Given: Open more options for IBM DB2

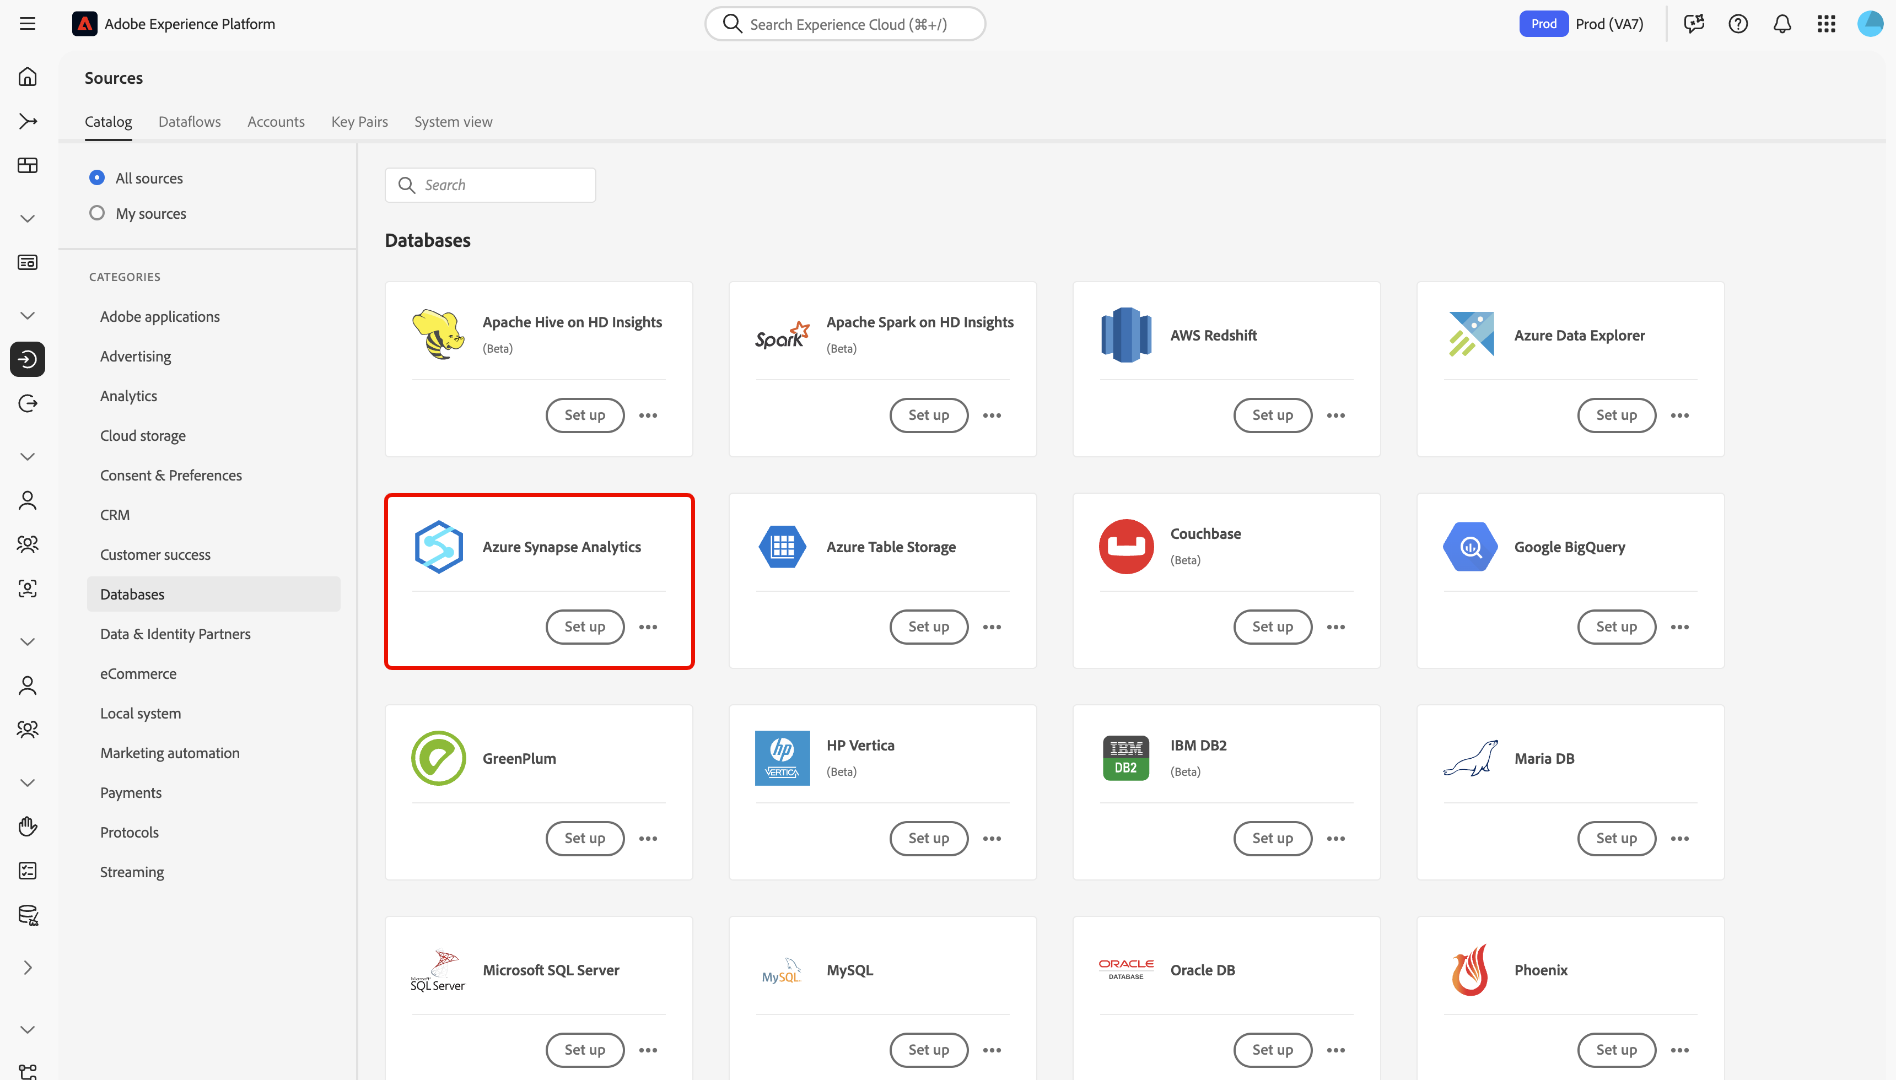Looking at the screenshot, I should point(1336,838).
